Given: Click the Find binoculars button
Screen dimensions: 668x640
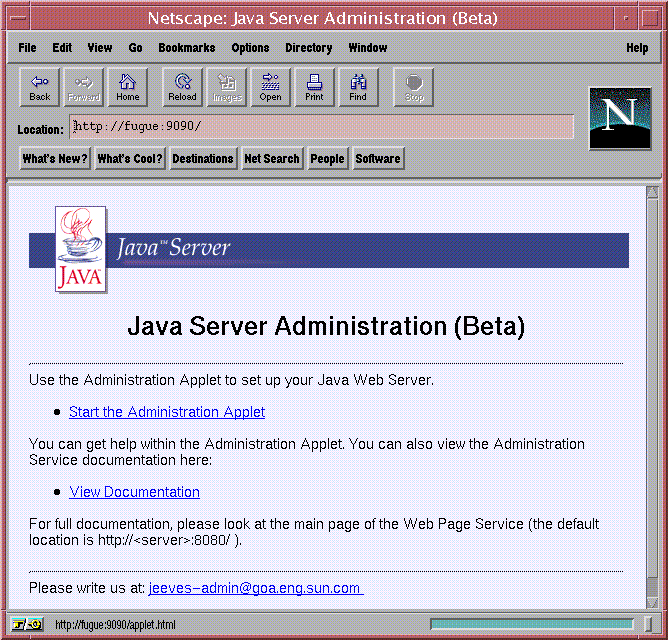Looking at the screenshot, I should click(x=358, y=87).
